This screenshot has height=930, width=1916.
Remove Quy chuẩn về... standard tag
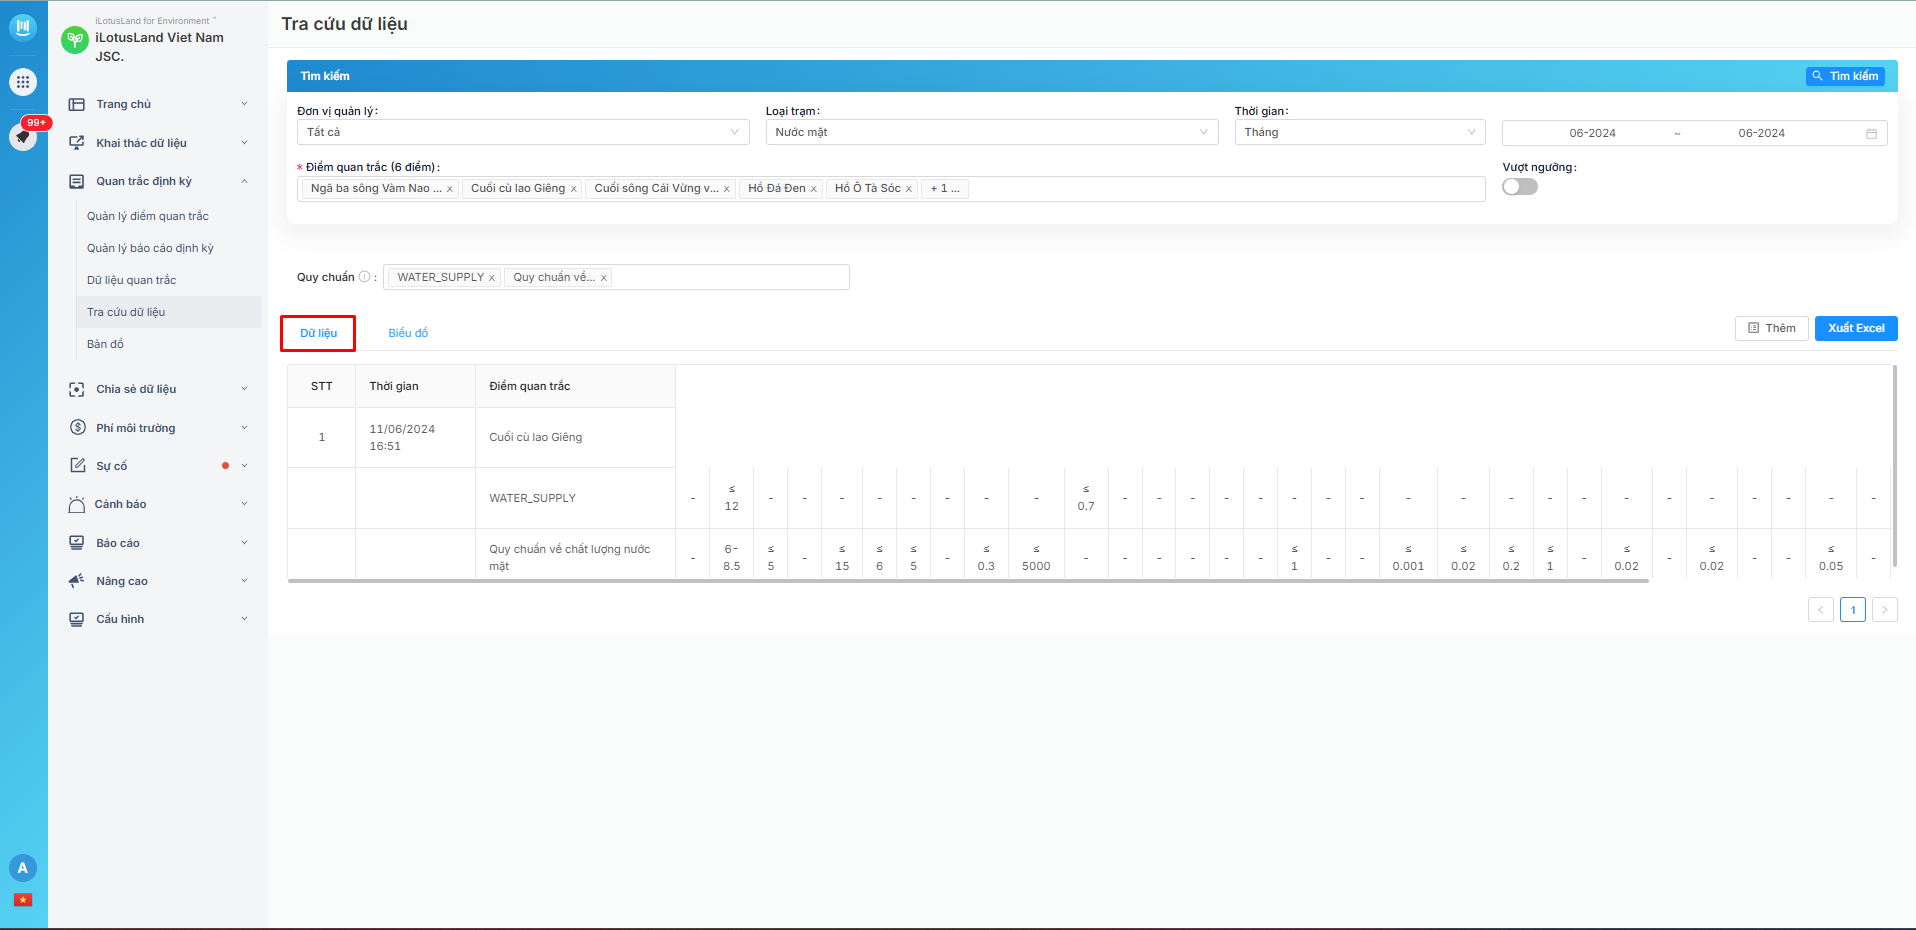(604, 278)
